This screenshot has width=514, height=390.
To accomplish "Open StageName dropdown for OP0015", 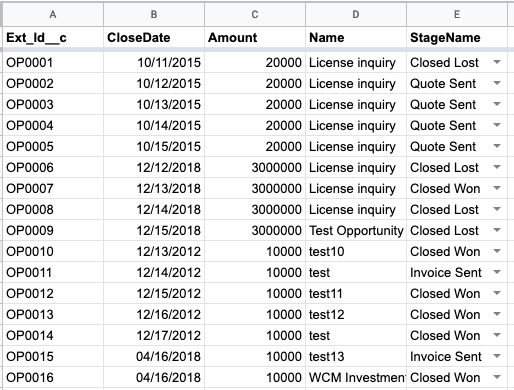I will (x=497, y=356).
